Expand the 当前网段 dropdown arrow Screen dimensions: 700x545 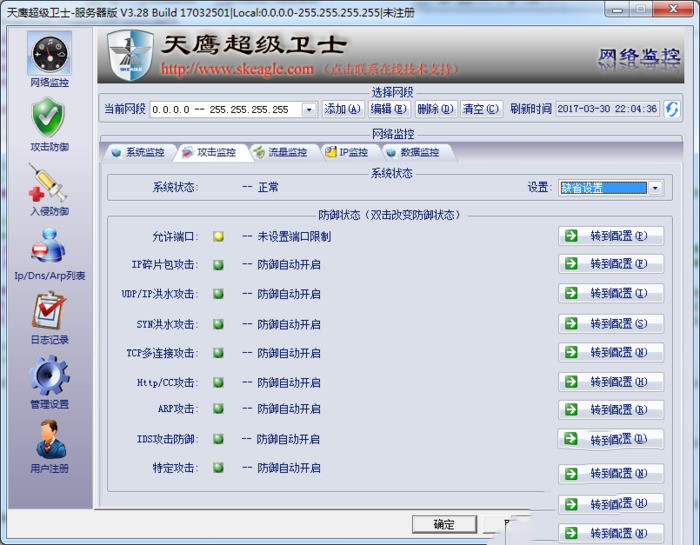point(309,109)
